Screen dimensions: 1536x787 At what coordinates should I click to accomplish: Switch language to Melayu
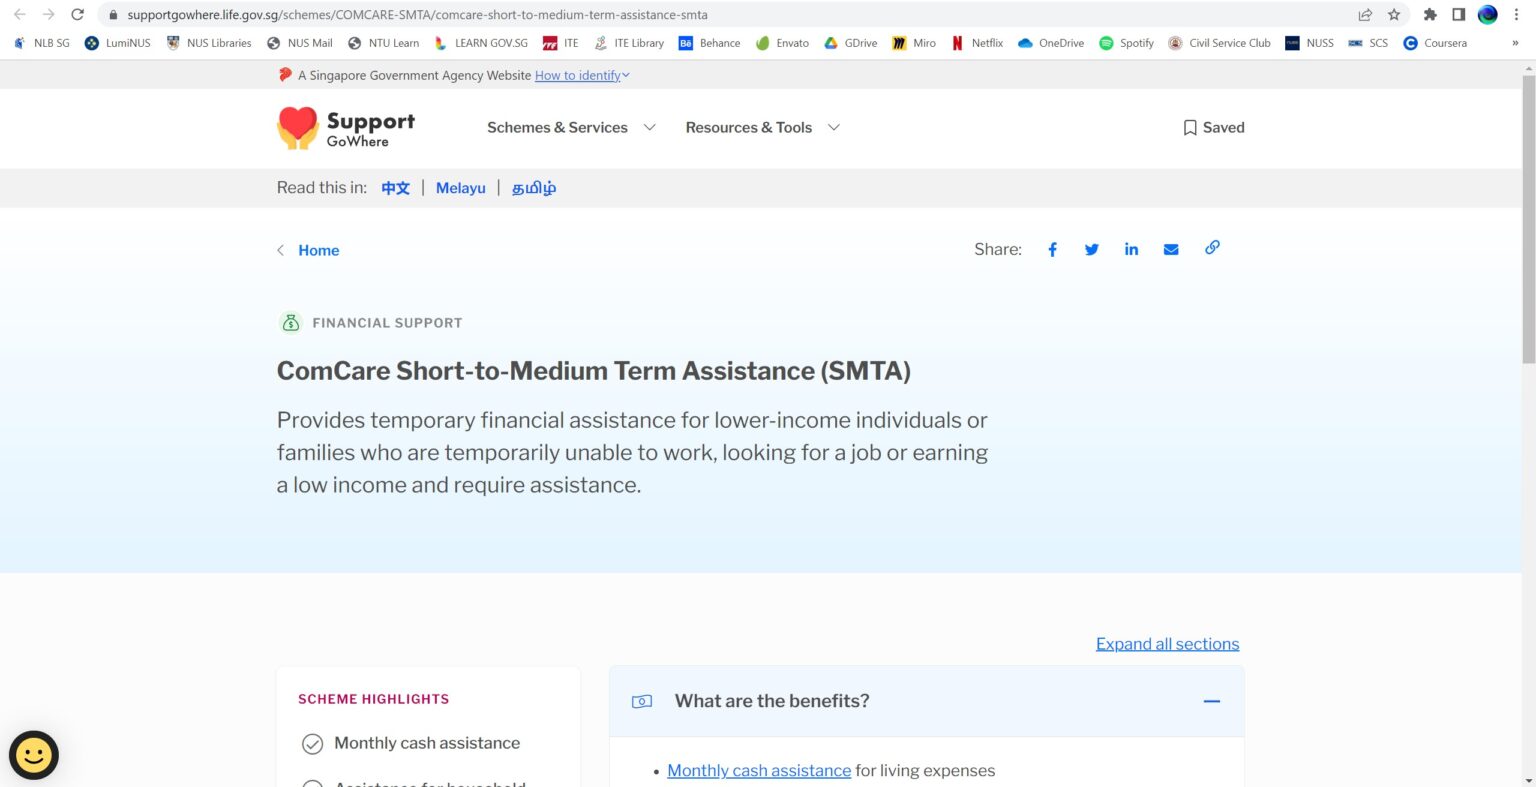pos(461,188)
